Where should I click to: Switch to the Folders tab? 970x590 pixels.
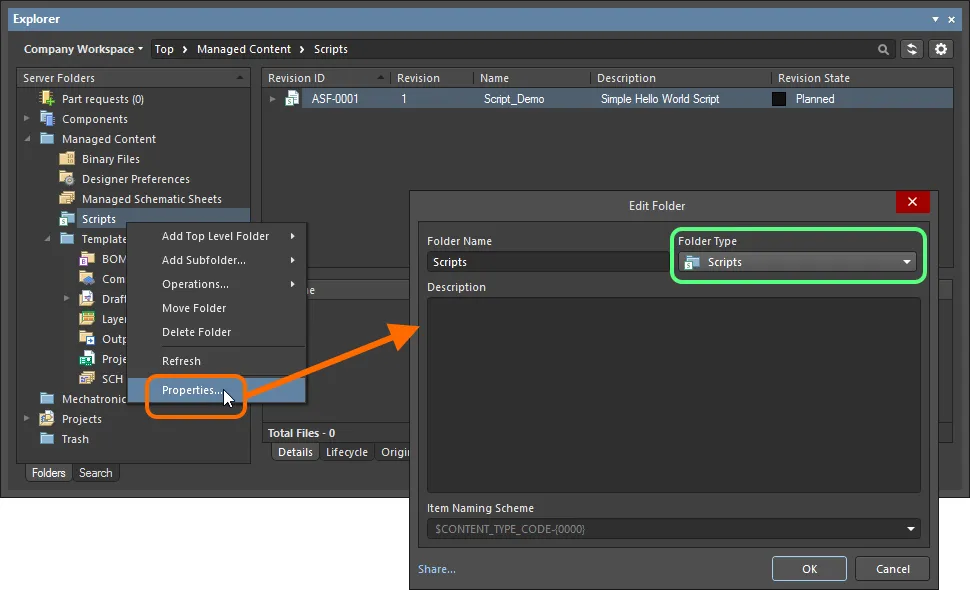point(48,472)
